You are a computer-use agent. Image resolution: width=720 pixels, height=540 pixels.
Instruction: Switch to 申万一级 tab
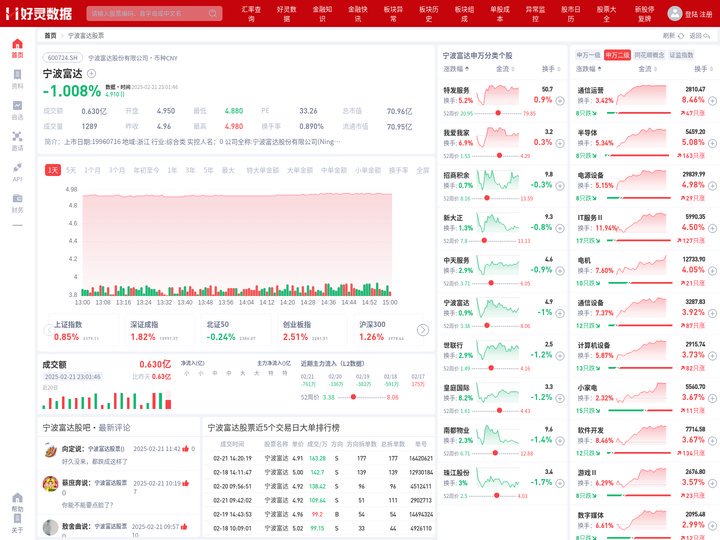[588, 55]
